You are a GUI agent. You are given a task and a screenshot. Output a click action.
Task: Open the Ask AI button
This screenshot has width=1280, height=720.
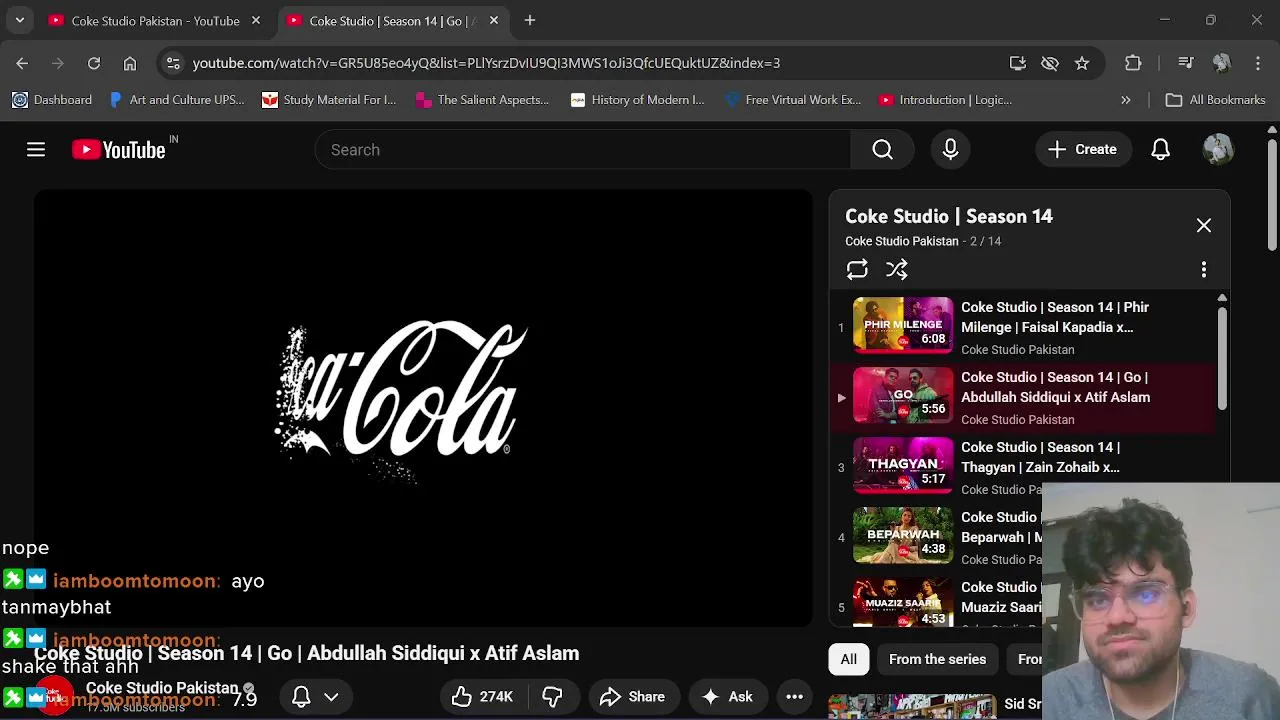727,697
